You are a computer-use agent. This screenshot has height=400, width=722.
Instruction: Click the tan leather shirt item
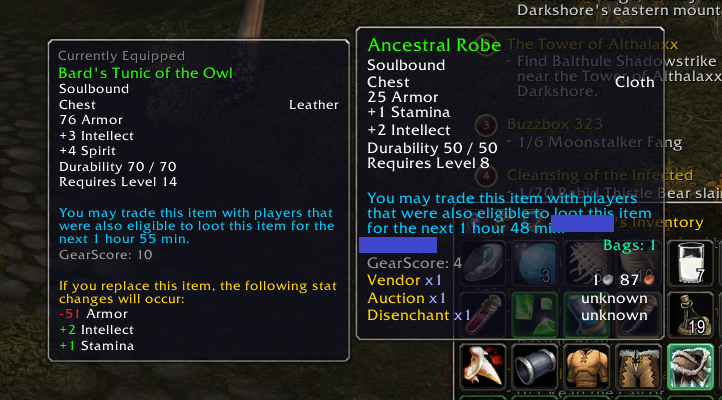pos(587,367)
